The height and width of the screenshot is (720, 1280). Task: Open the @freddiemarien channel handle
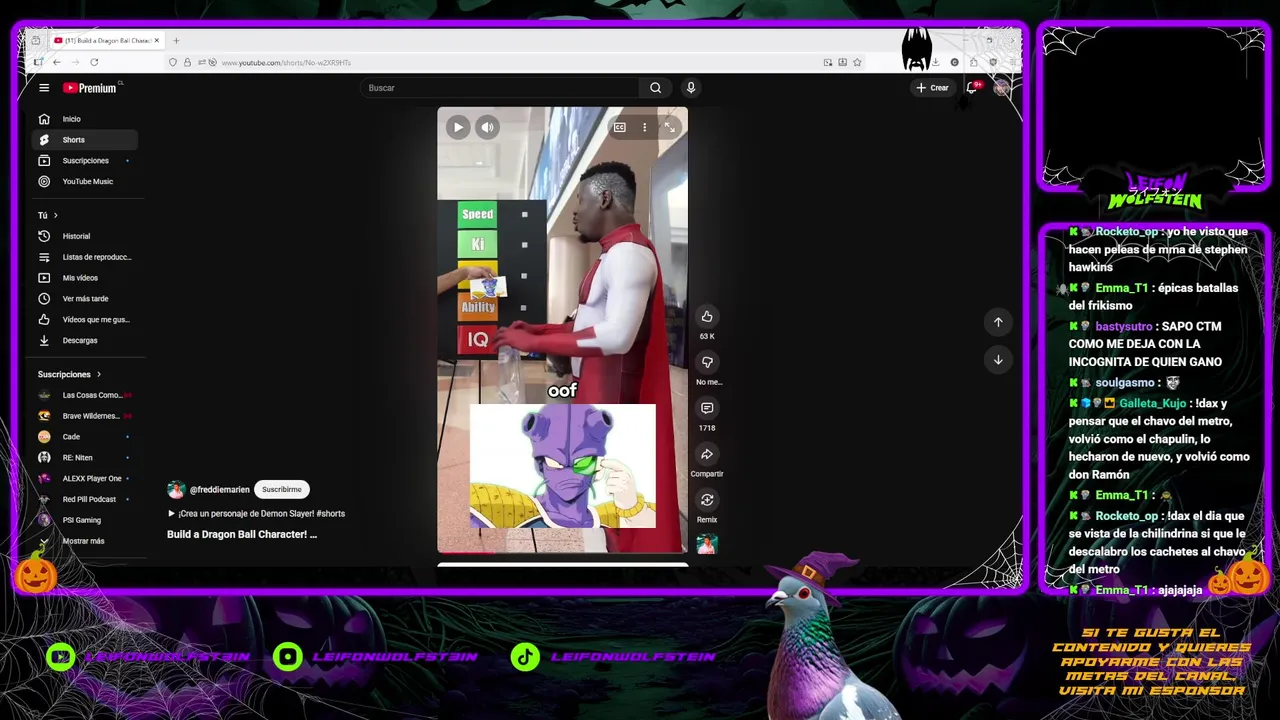pos(220,490)
